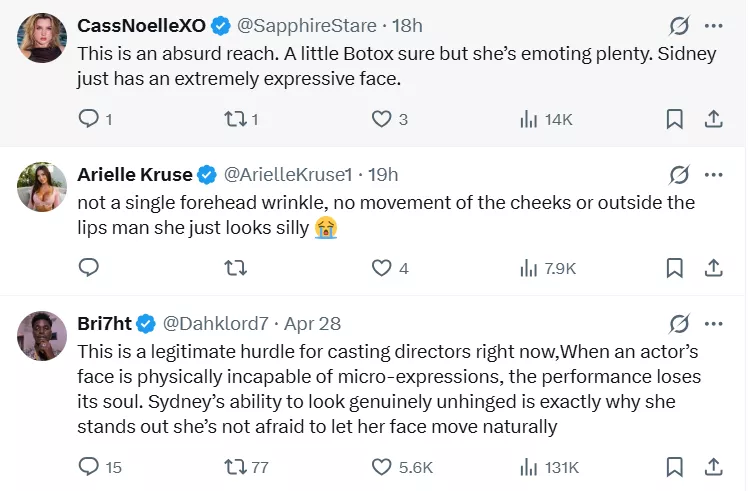Open the Arielle Kruse profile name
Image resolution: width=752 pixels, height=491 pixels.
[x=135, y=175]
